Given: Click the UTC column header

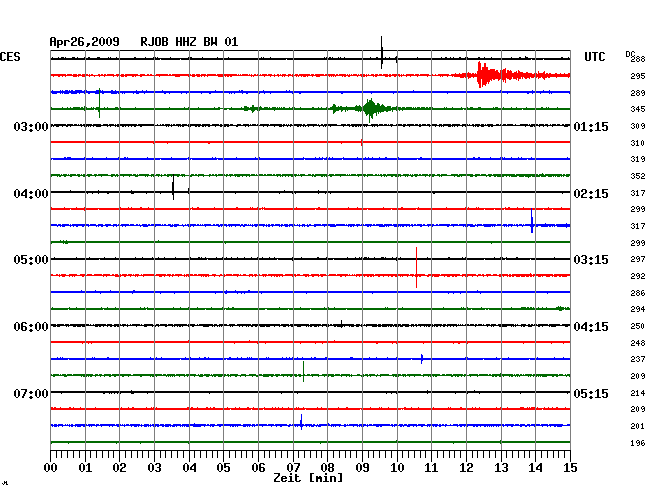Looking at the screenshot, I should click(594, 57).
